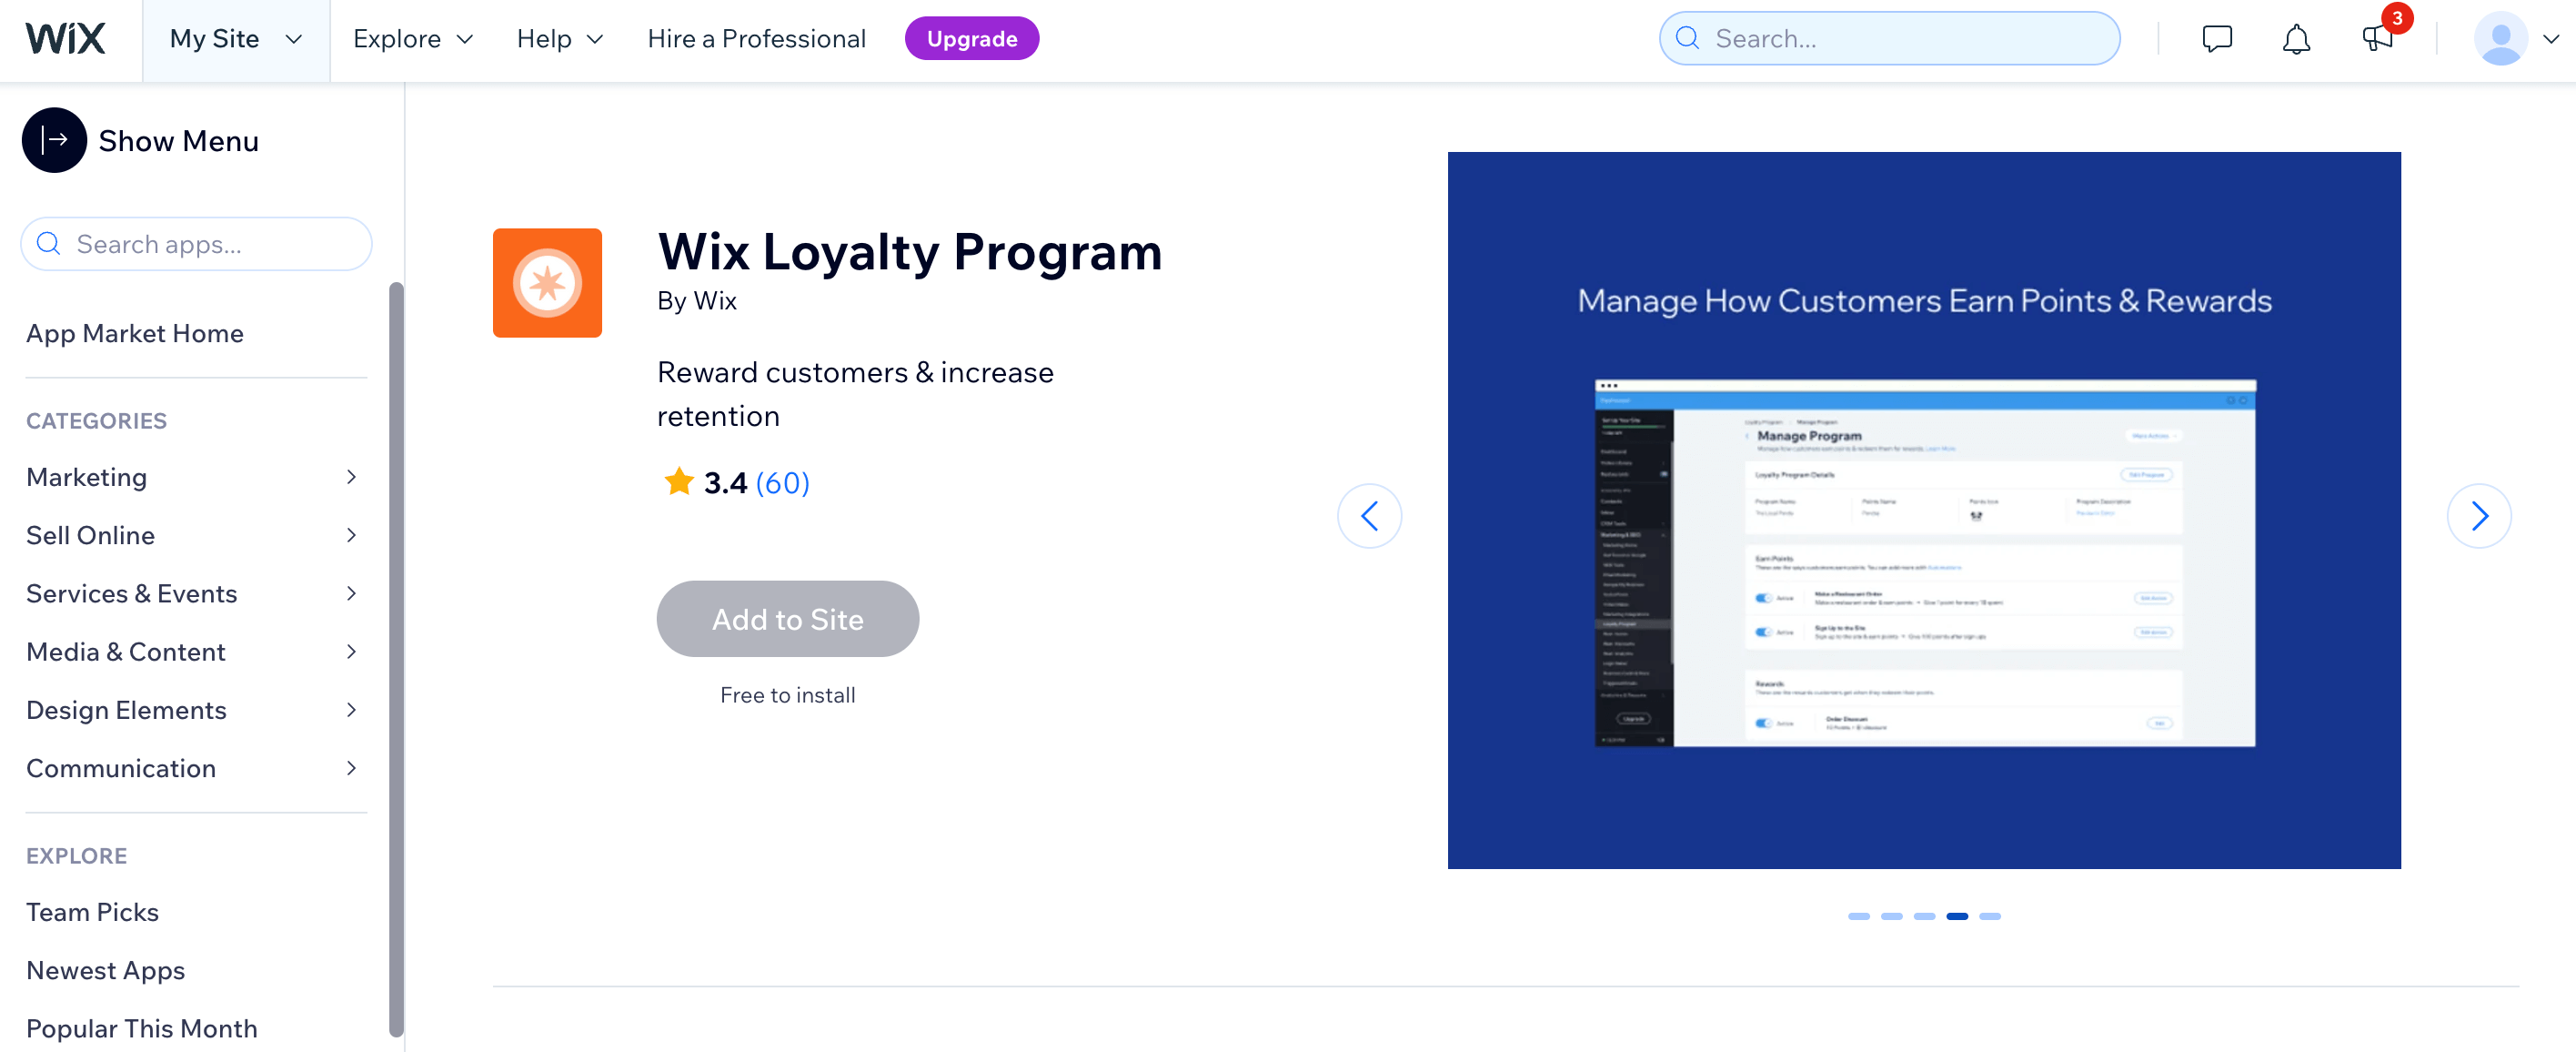Viewport: 2576px width, 1052px height.
Task: Expand the Design Elements category
Action: [350, 710]
